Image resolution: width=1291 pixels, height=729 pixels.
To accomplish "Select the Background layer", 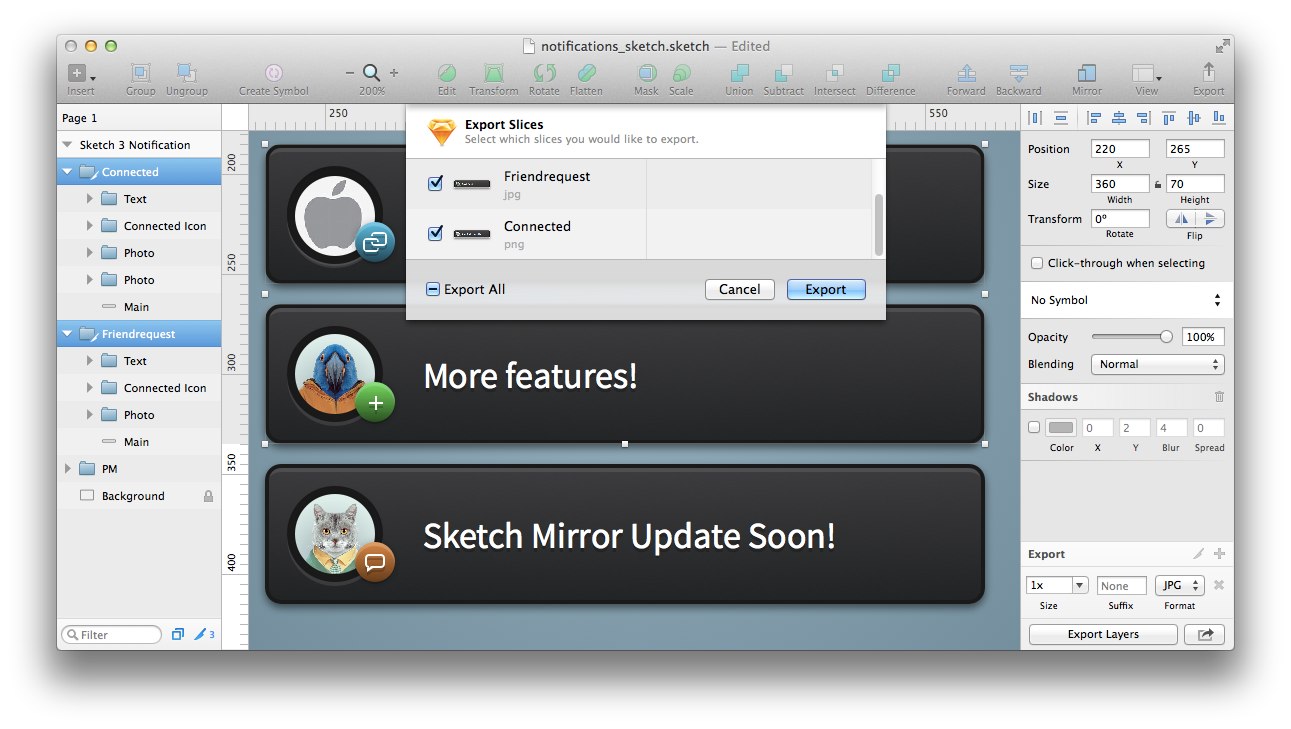I will point(139,496).
